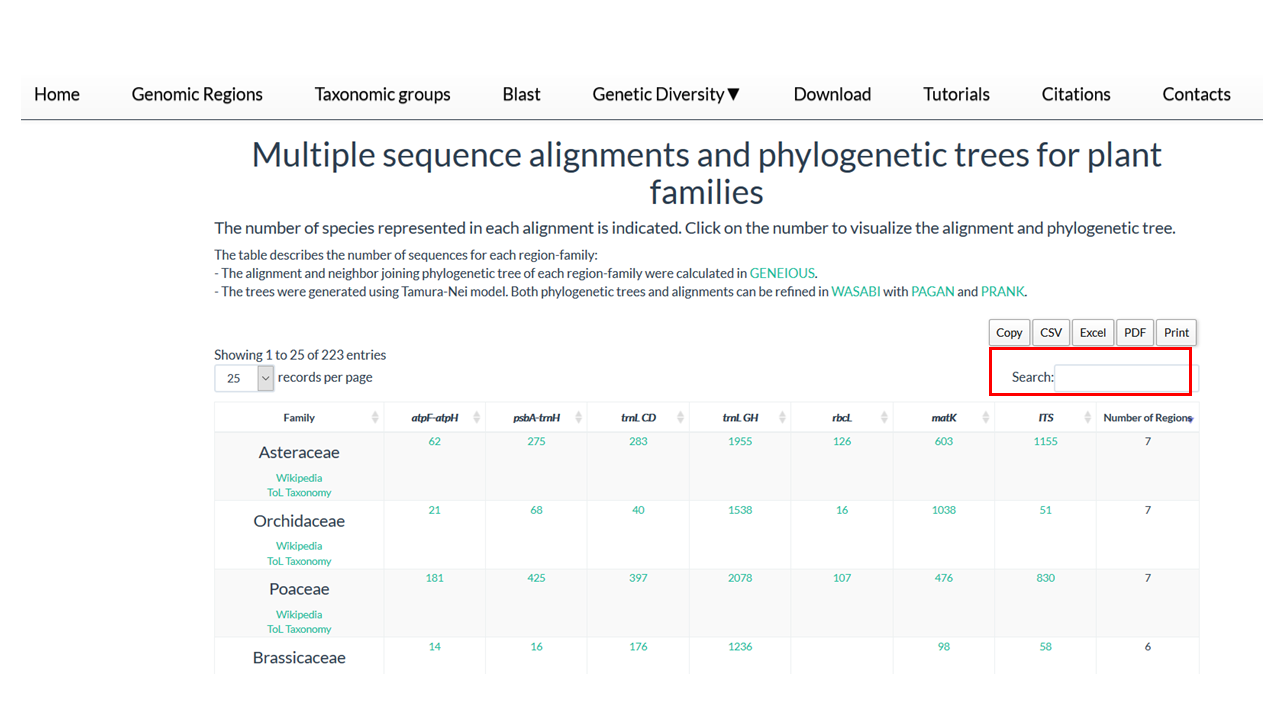Open Orchidaceae matK alignment 1038
Screen dimensions: 1280x720
tap(944, 510)
